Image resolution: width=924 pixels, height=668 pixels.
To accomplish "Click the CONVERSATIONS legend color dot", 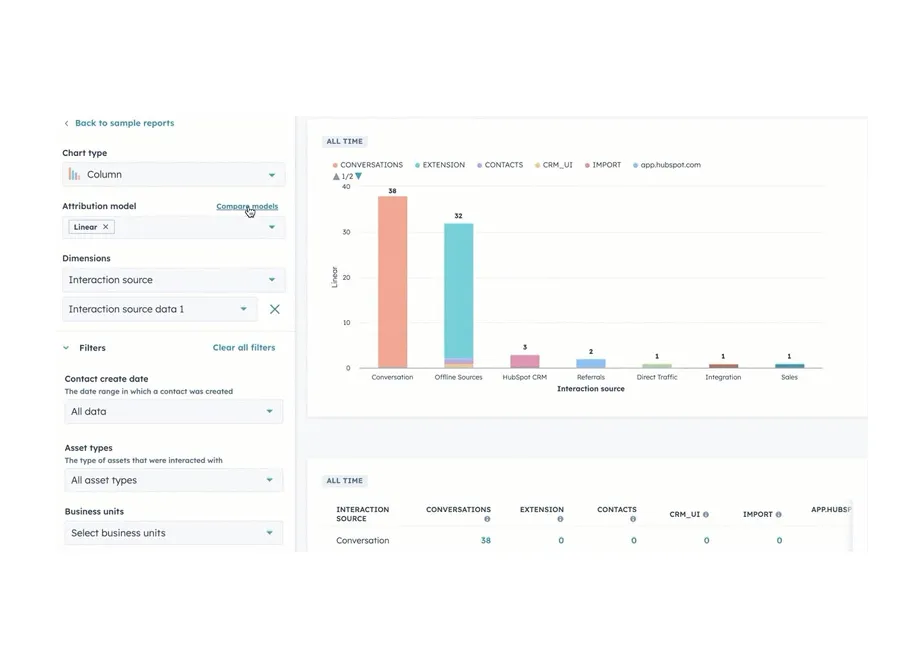I will pyautogui.click(x=334, y=164).
